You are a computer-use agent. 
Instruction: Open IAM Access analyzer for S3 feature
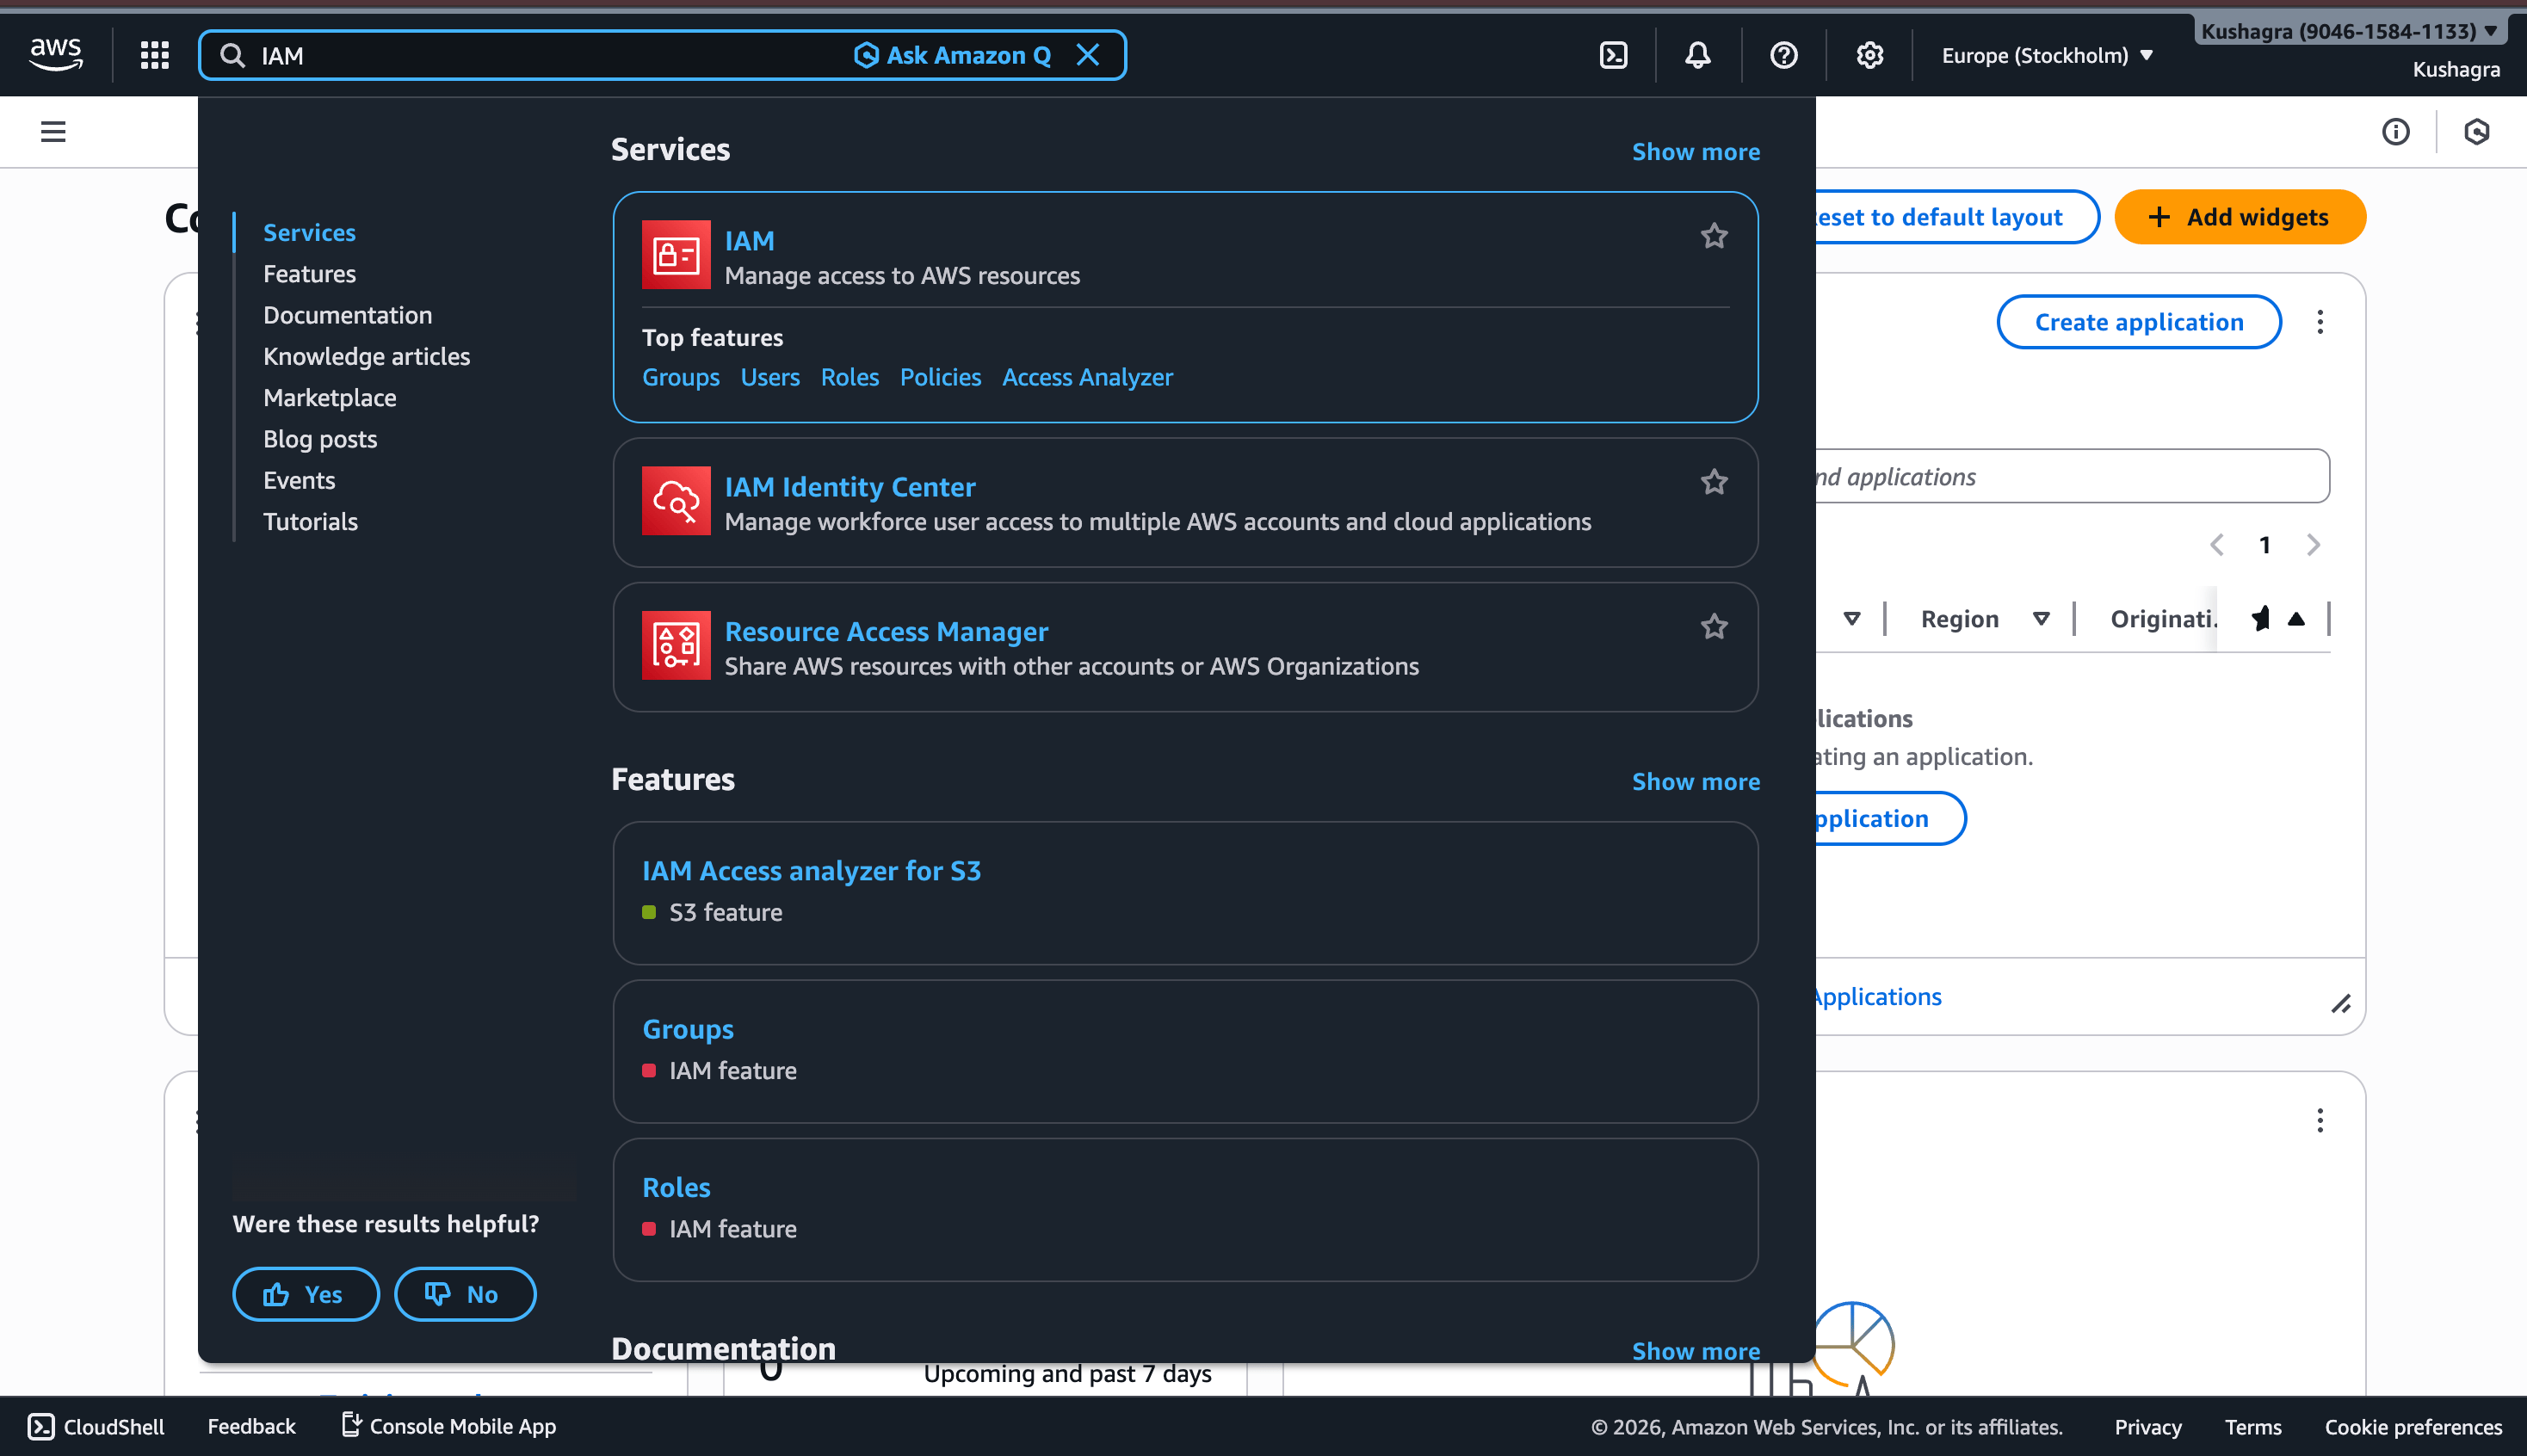tap(811, 870)
